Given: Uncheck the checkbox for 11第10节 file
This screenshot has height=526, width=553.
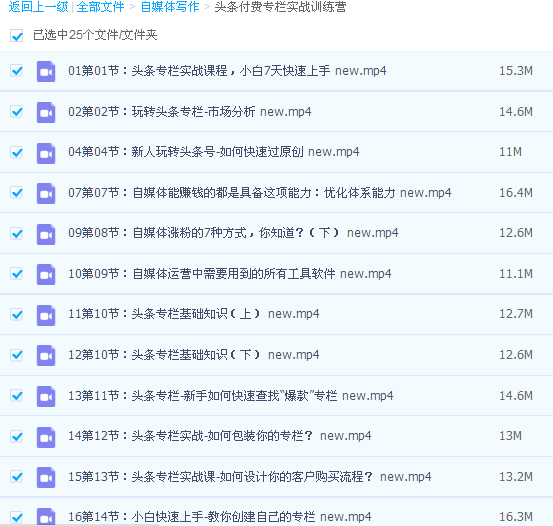Looking at the screenshot, I should pyautogui.click(x=17, y=314).
